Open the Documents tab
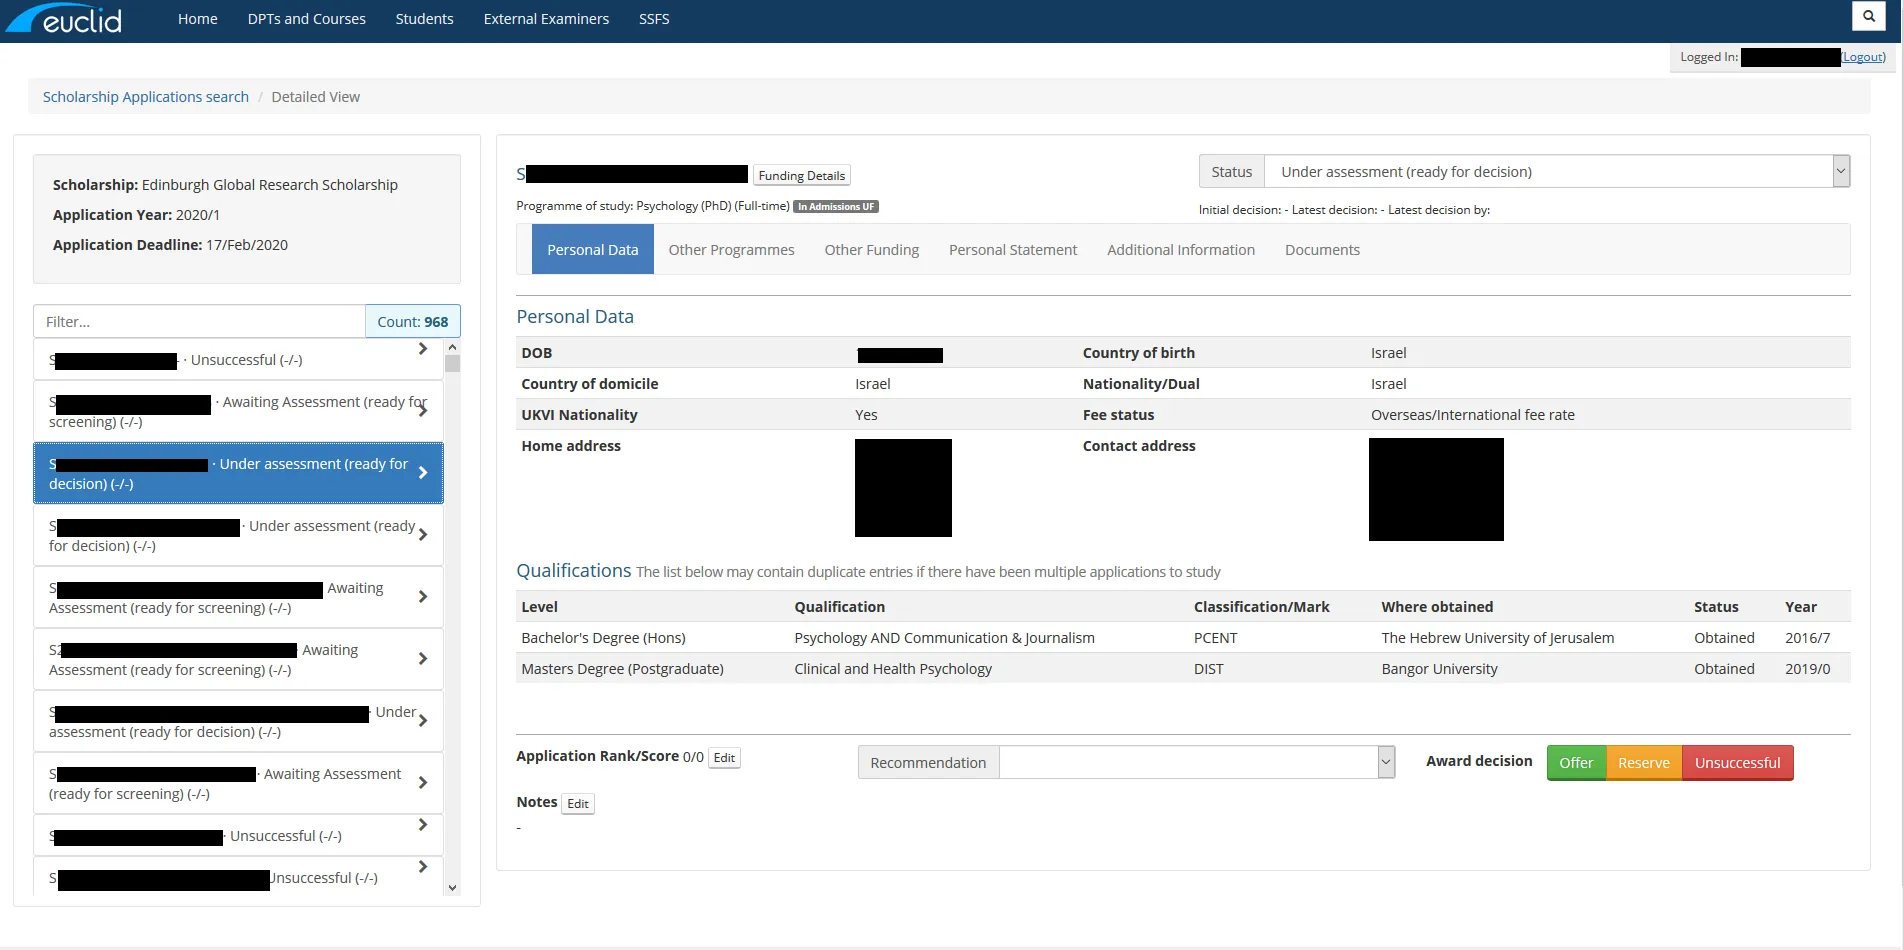The height and width of the screenshot is (950, 1903). pos(1321,250)
